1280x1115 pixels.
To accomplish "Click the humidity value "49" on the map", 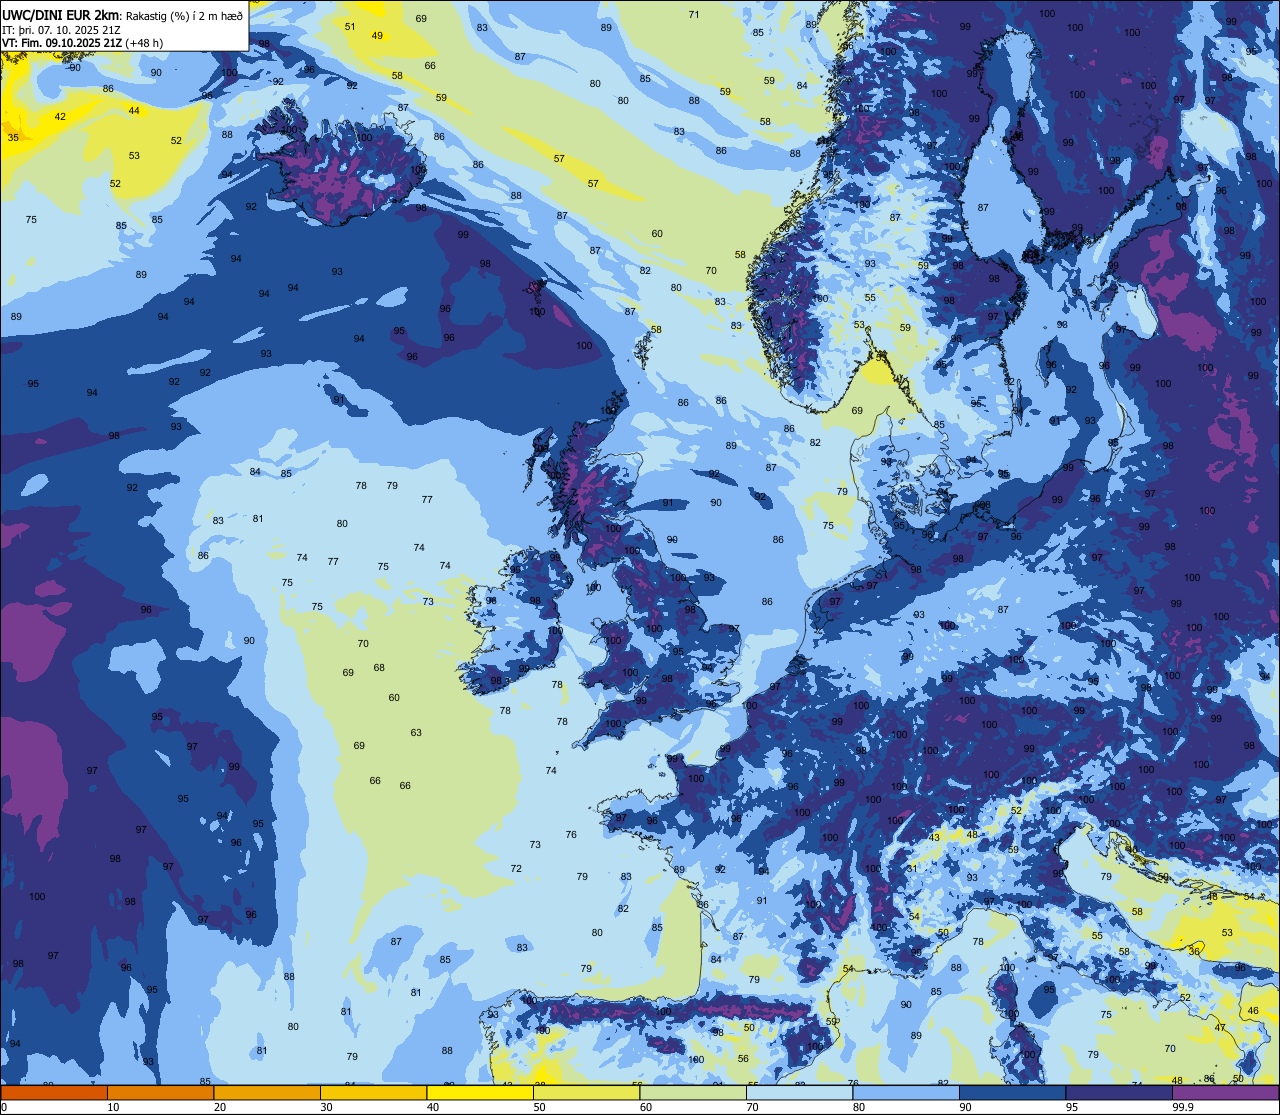I will click(x=377, y=35).
